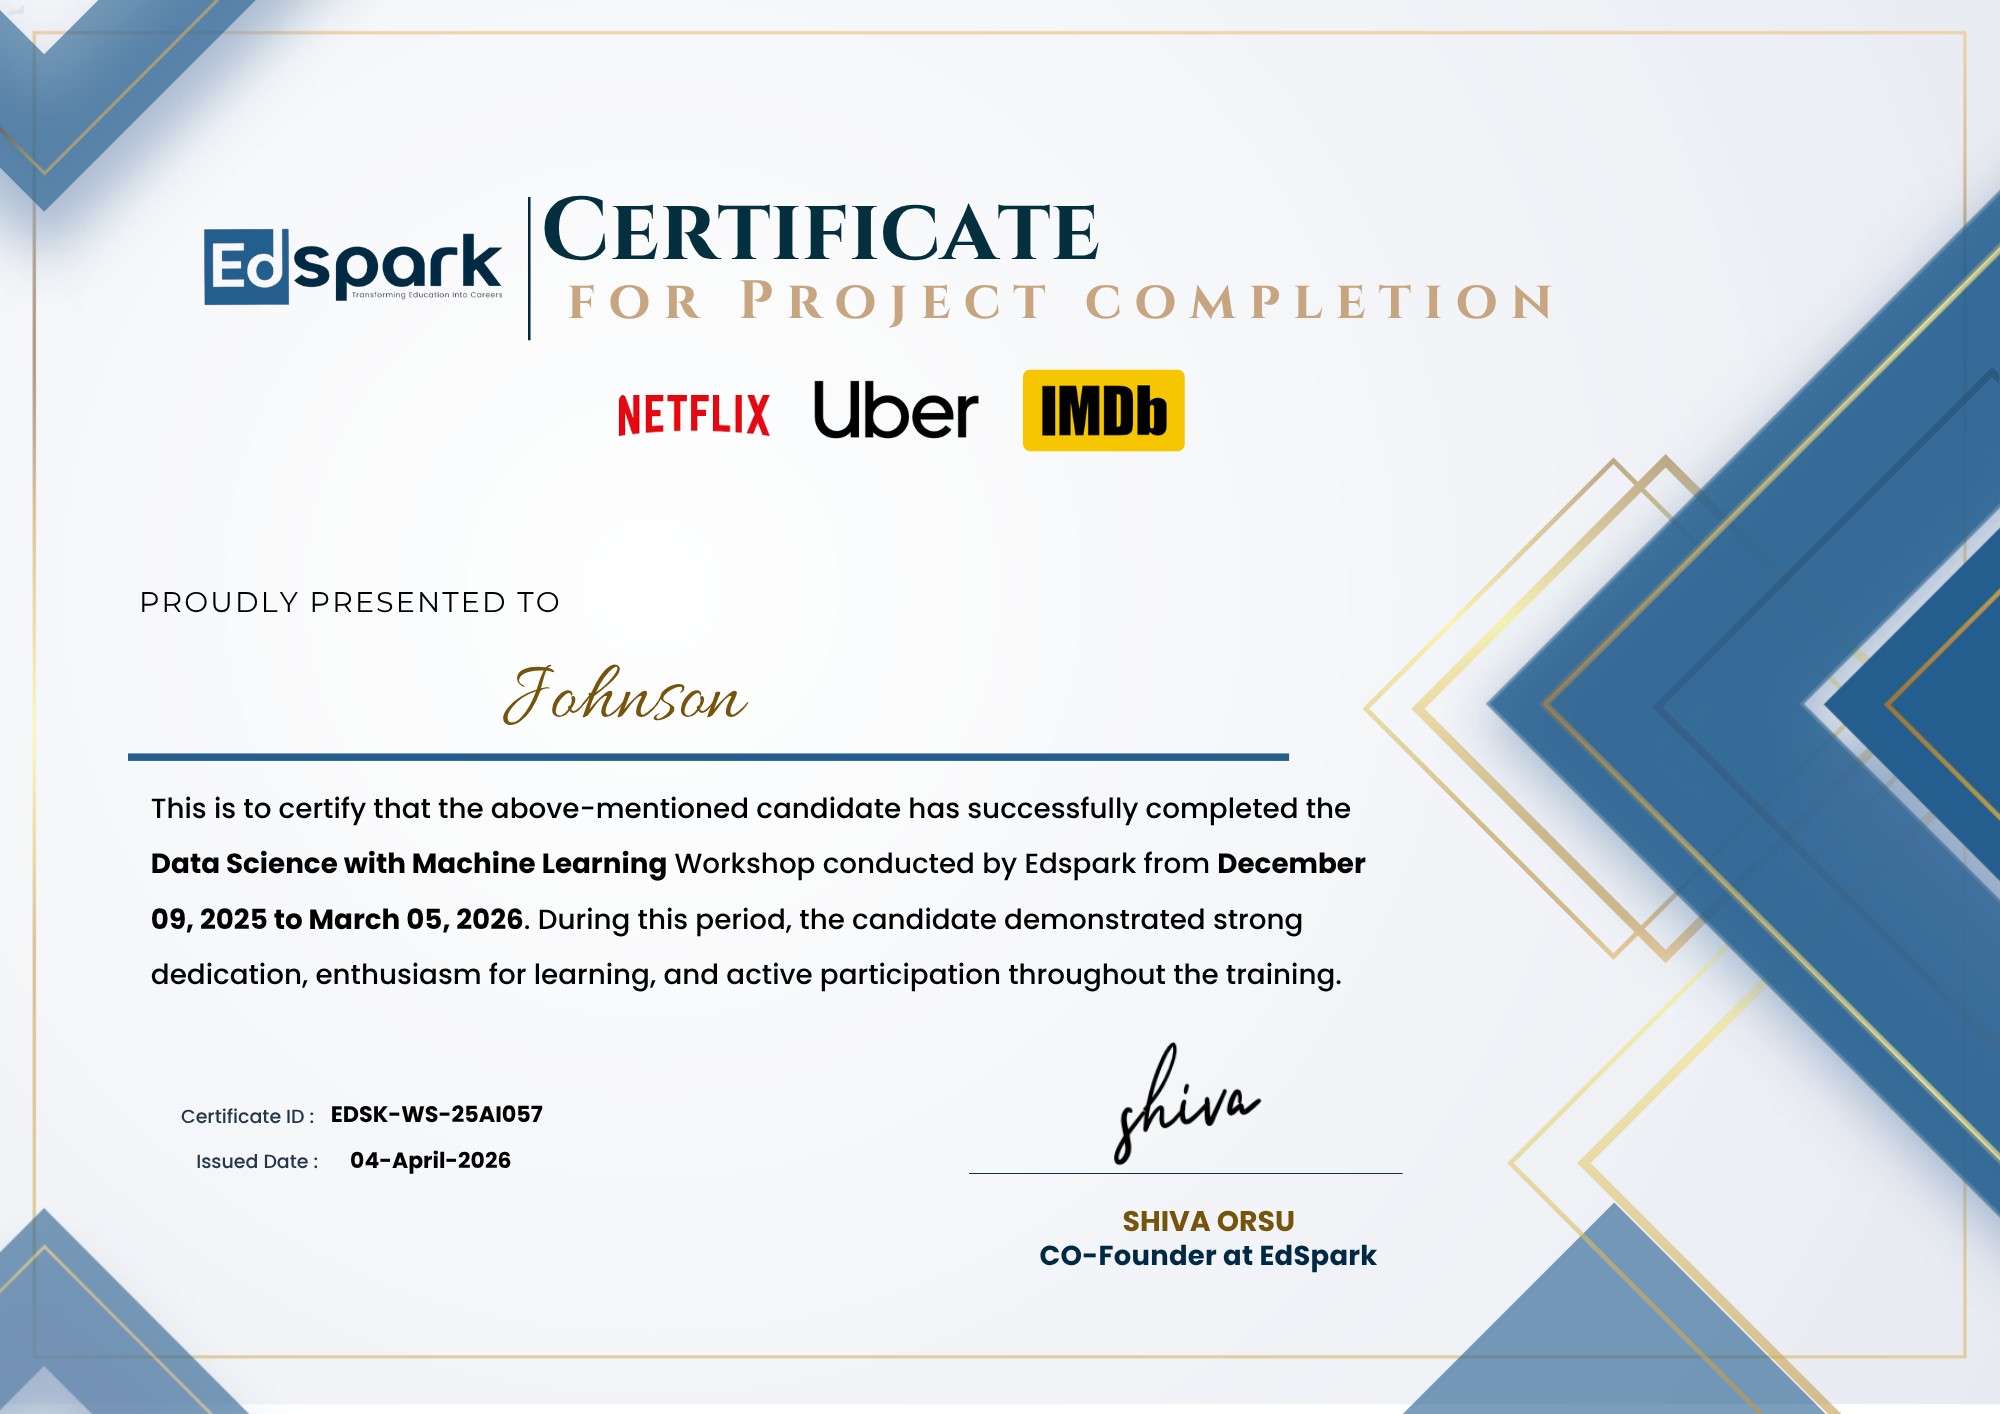
Task: Click the Issued Date 04-April-2026 value
Action: point(430,1161)
